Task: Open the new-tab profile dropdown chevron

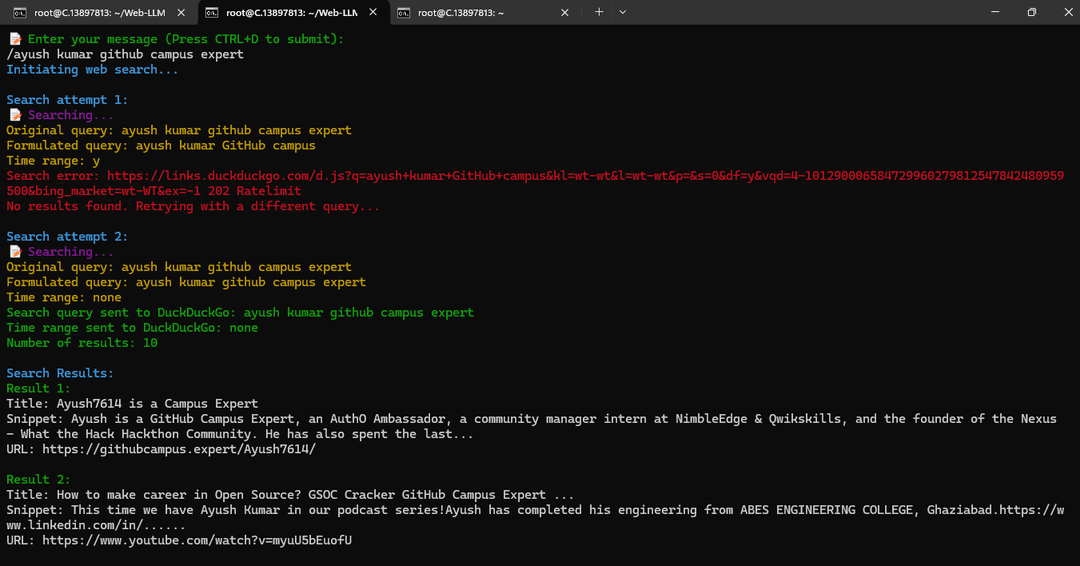Action: (623, 12)
